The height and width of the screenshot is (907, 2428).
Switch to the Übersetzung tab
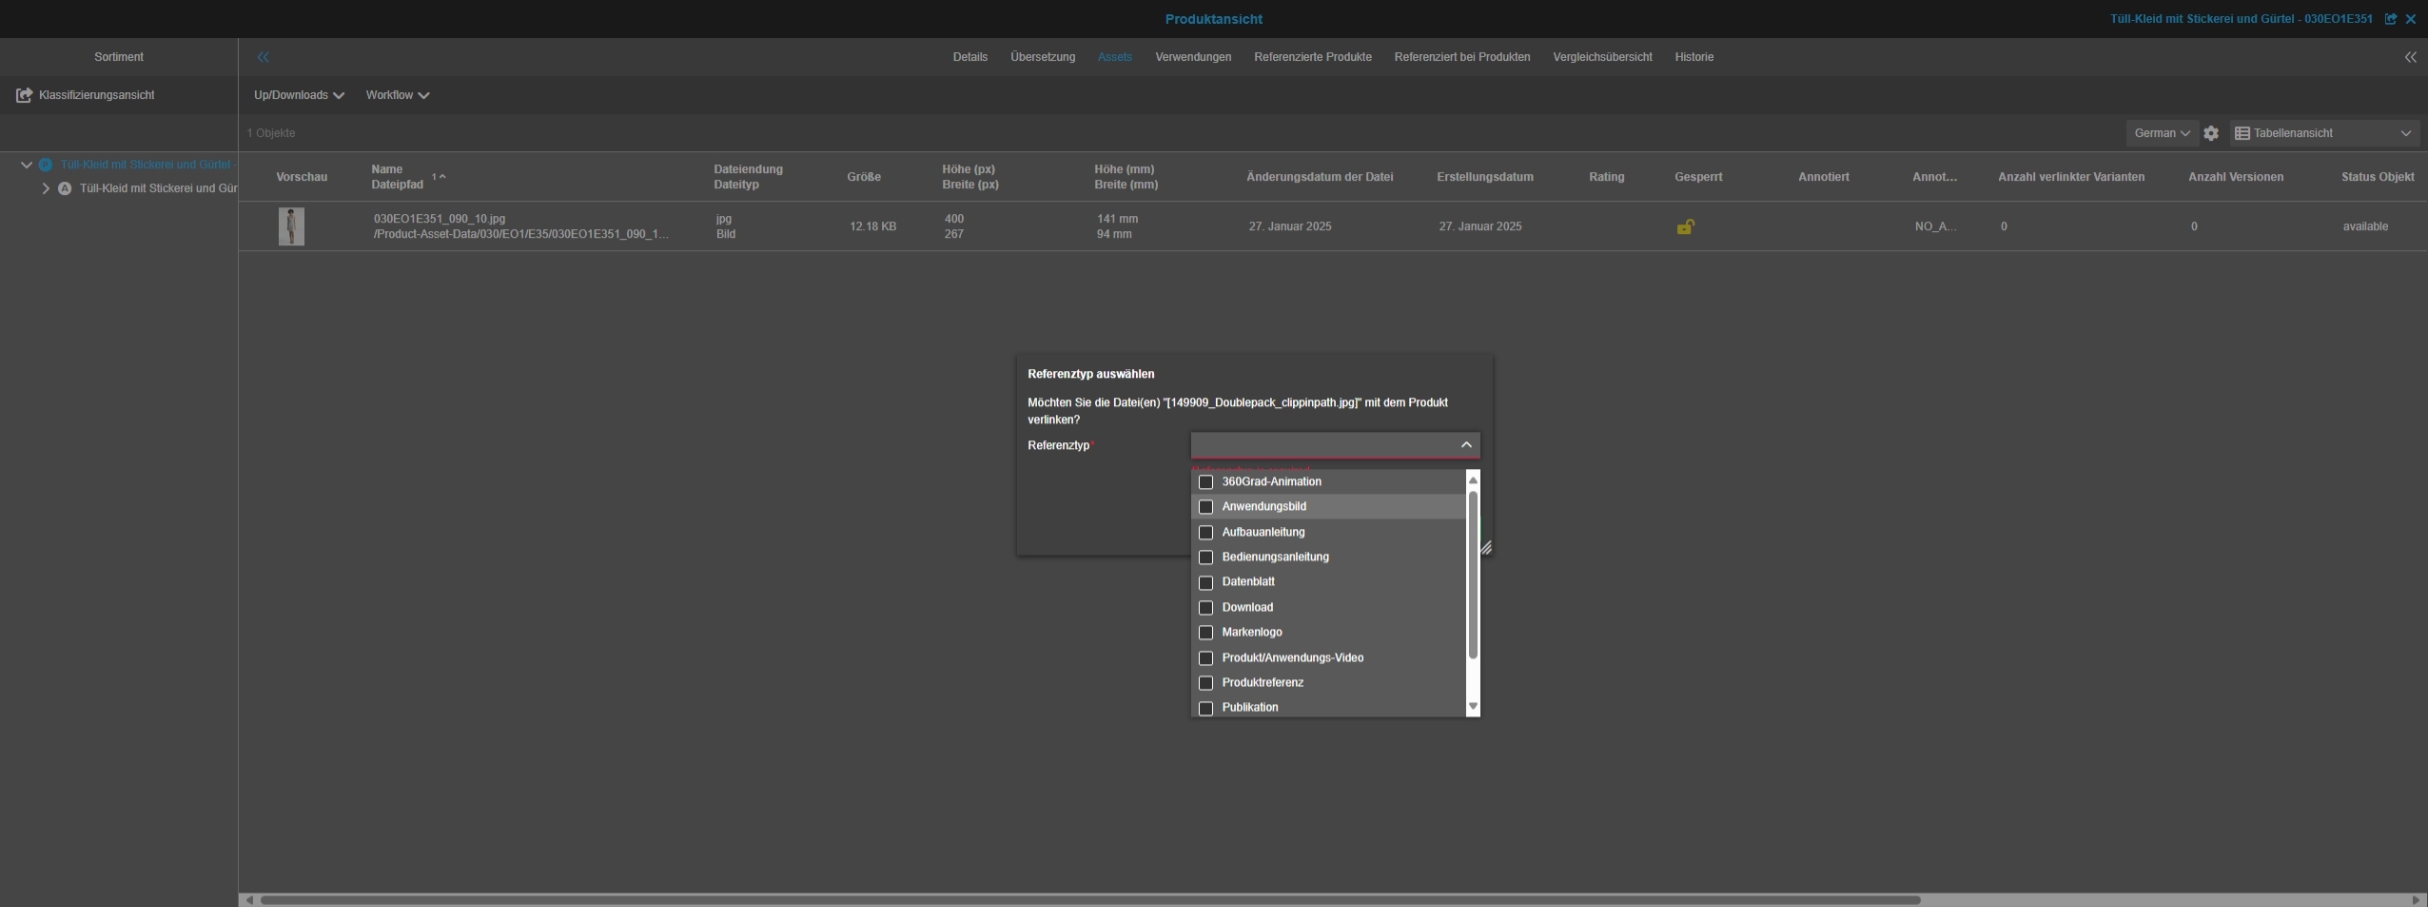1042,57
